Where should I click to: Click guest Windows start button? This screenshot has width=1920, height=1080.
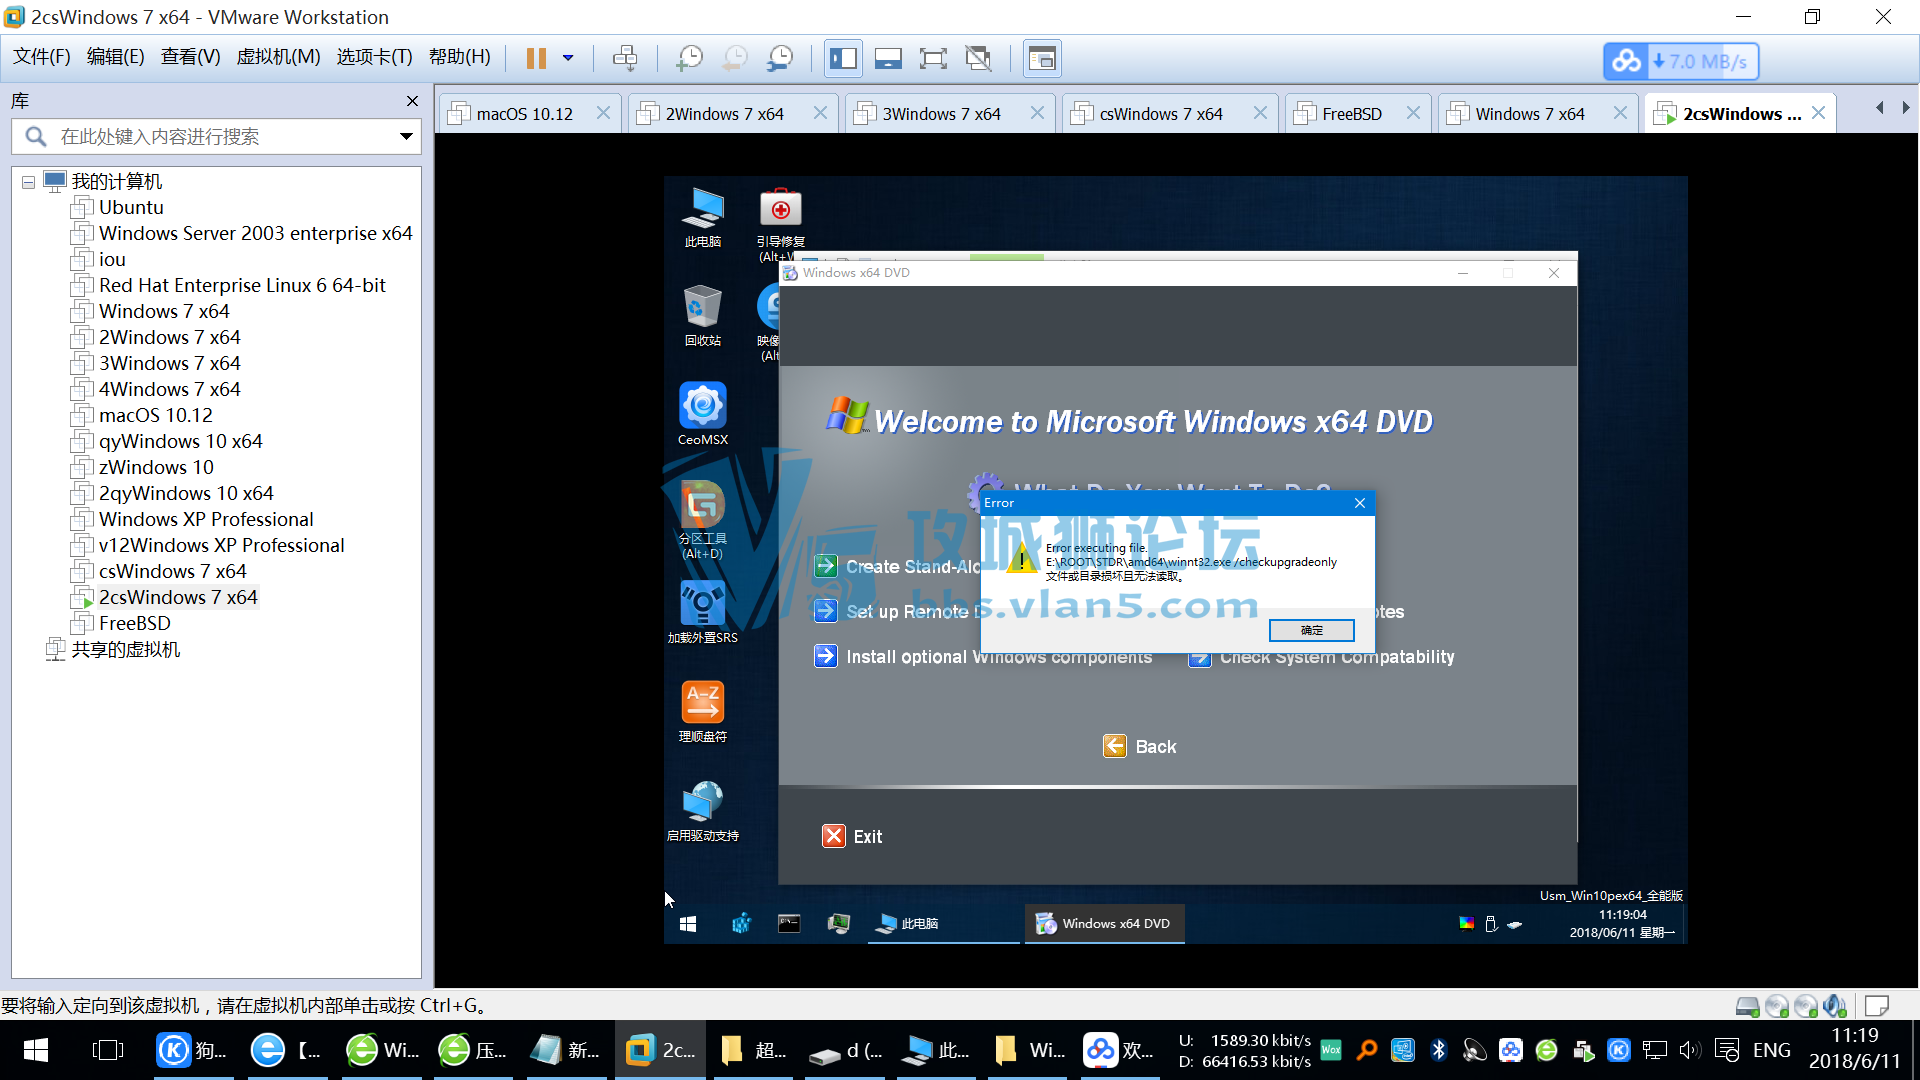688,924
